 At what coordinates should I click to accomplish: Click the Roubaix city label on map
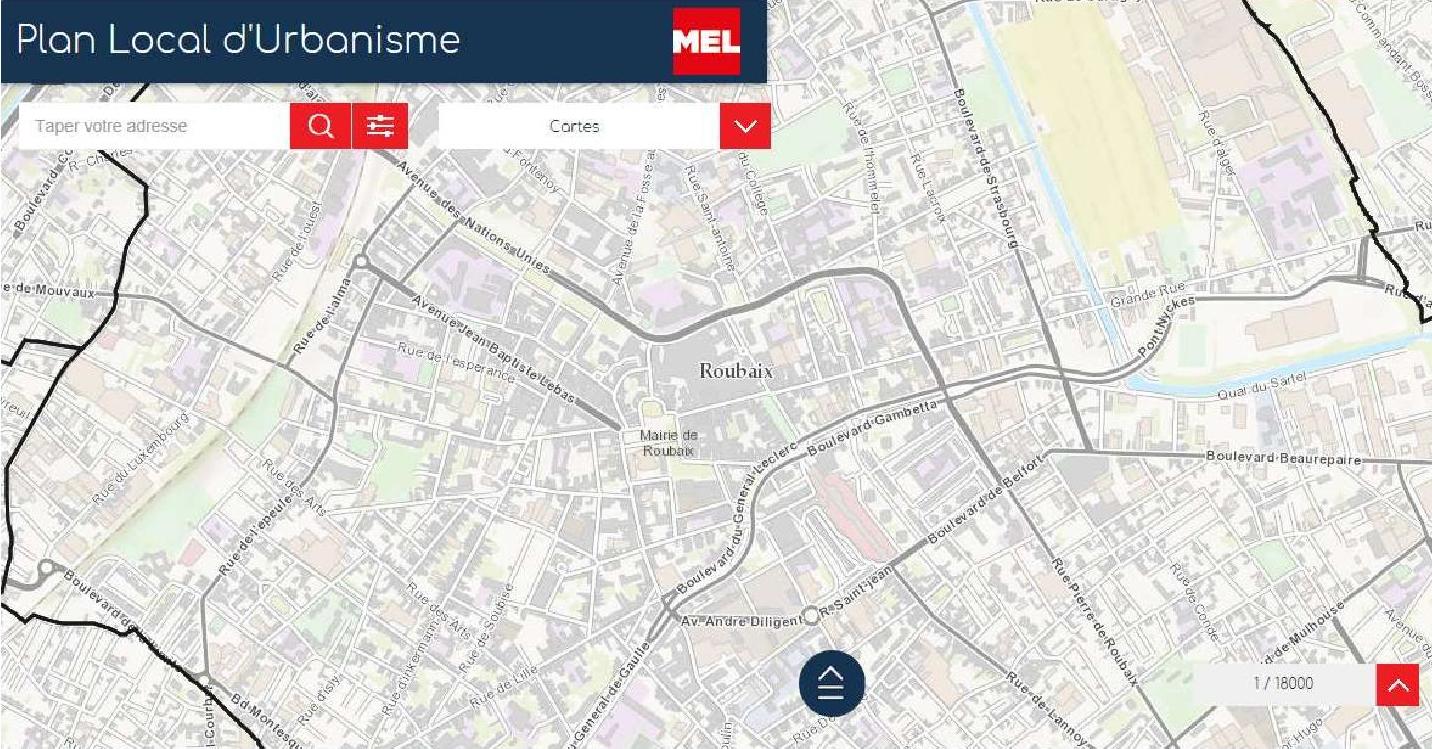pyautogui.click(x=736, y=371)
